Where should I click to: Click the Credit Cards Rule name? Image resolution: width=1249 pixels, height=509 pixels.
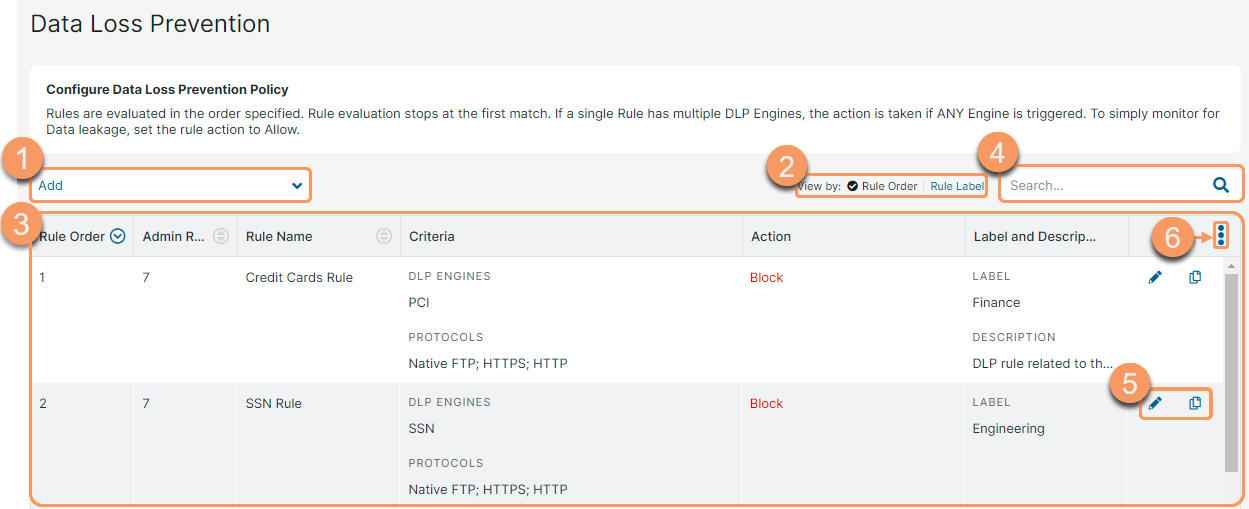(299, 277)
